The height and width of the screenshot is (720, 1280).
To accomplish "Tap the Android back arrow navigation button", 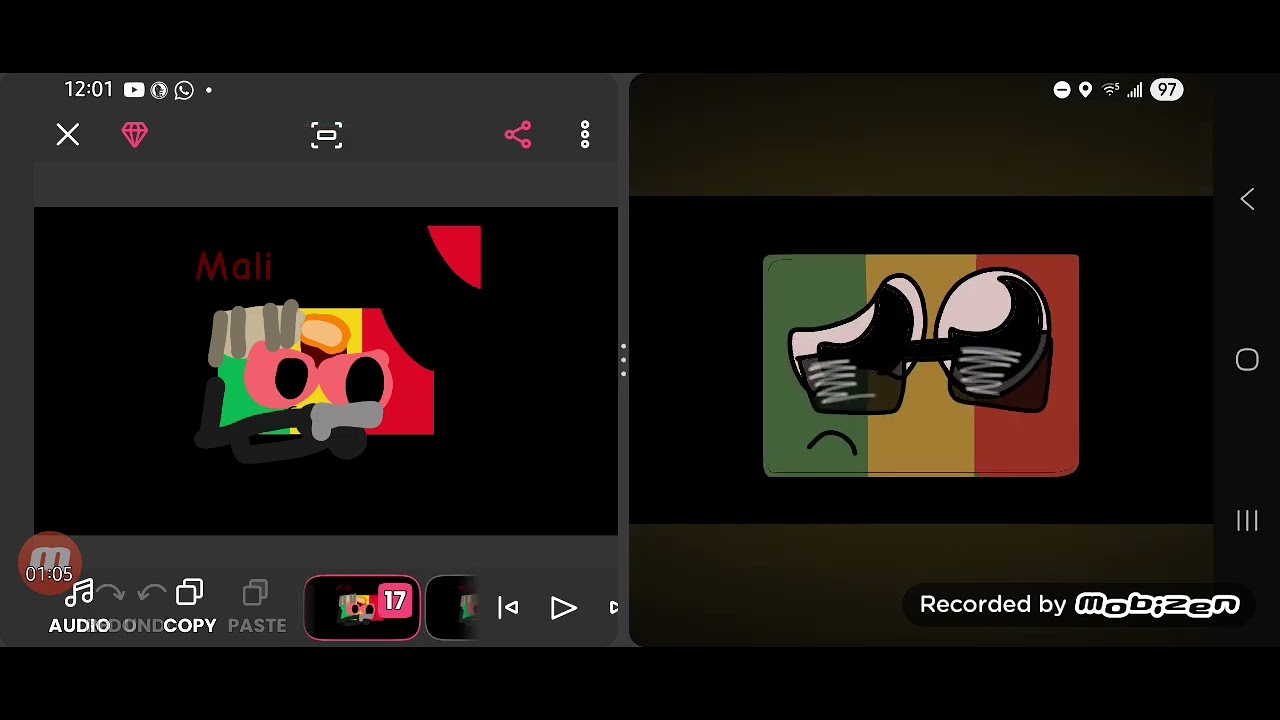I will click(1247, 199).
